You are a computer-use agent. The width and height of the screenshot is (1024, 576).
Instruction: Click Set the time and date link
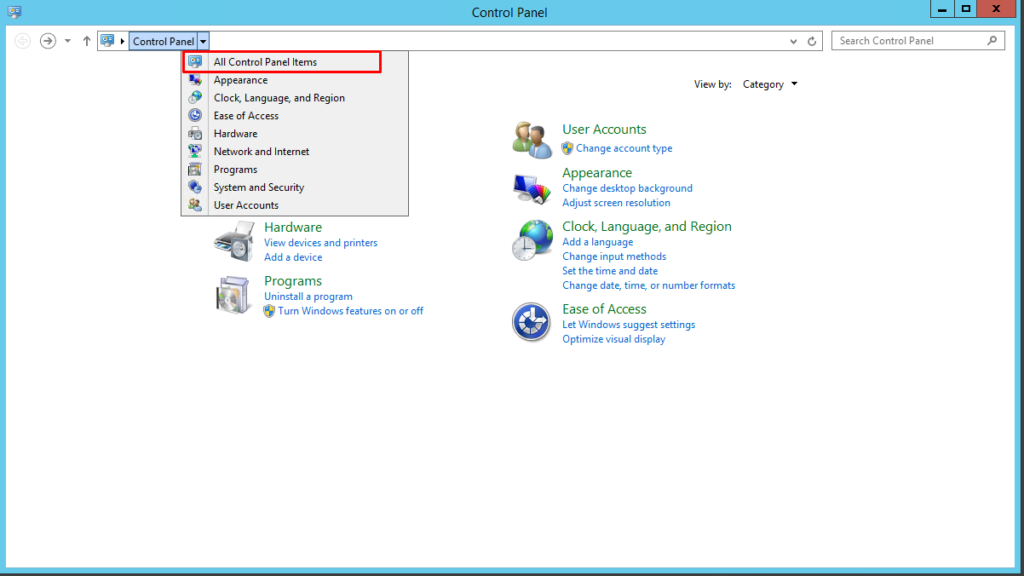610,270
